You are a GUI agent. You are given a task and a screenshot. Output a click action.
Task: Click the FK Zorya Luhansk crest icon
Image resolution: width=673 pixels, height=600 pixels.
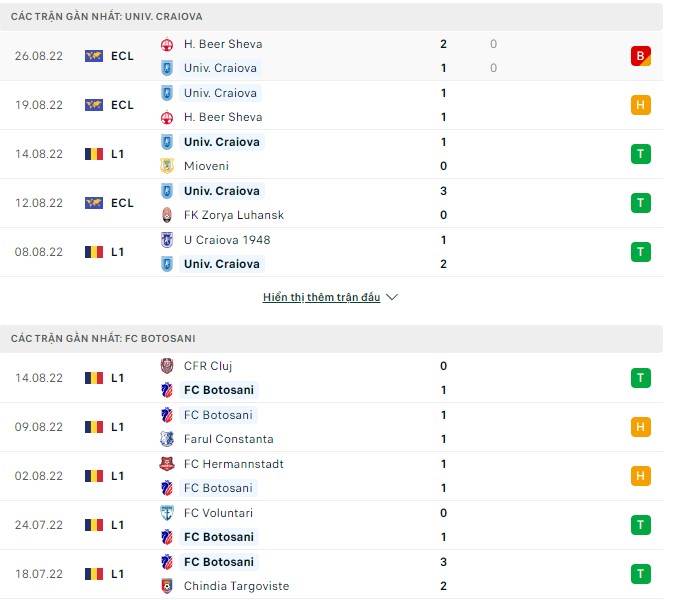[x=167, y=215]
